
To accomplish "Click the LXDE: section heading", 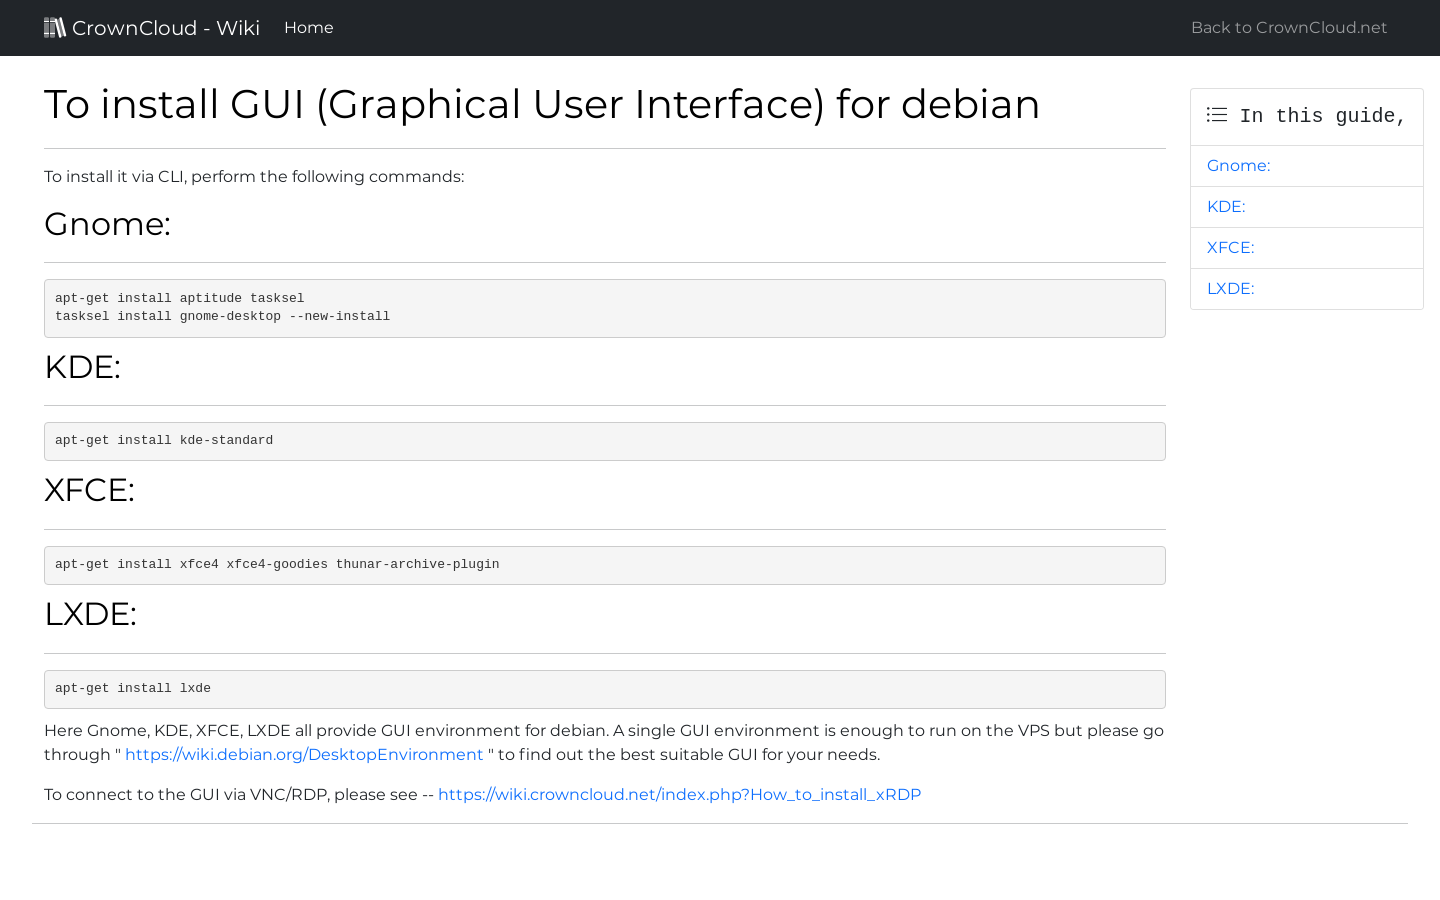I will pos(90,614).
